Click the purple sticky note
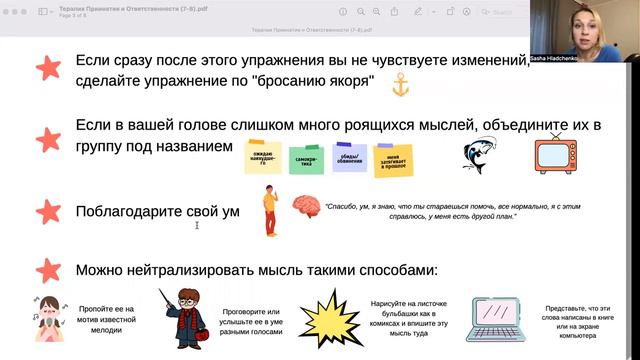The height and width of the screenshot is (360, 640). click(x=349, y=157)
